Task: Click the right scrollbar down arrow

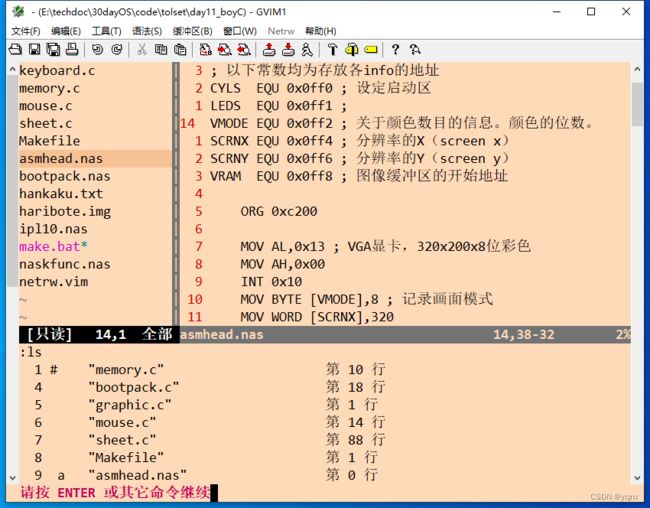Action: 637,478
